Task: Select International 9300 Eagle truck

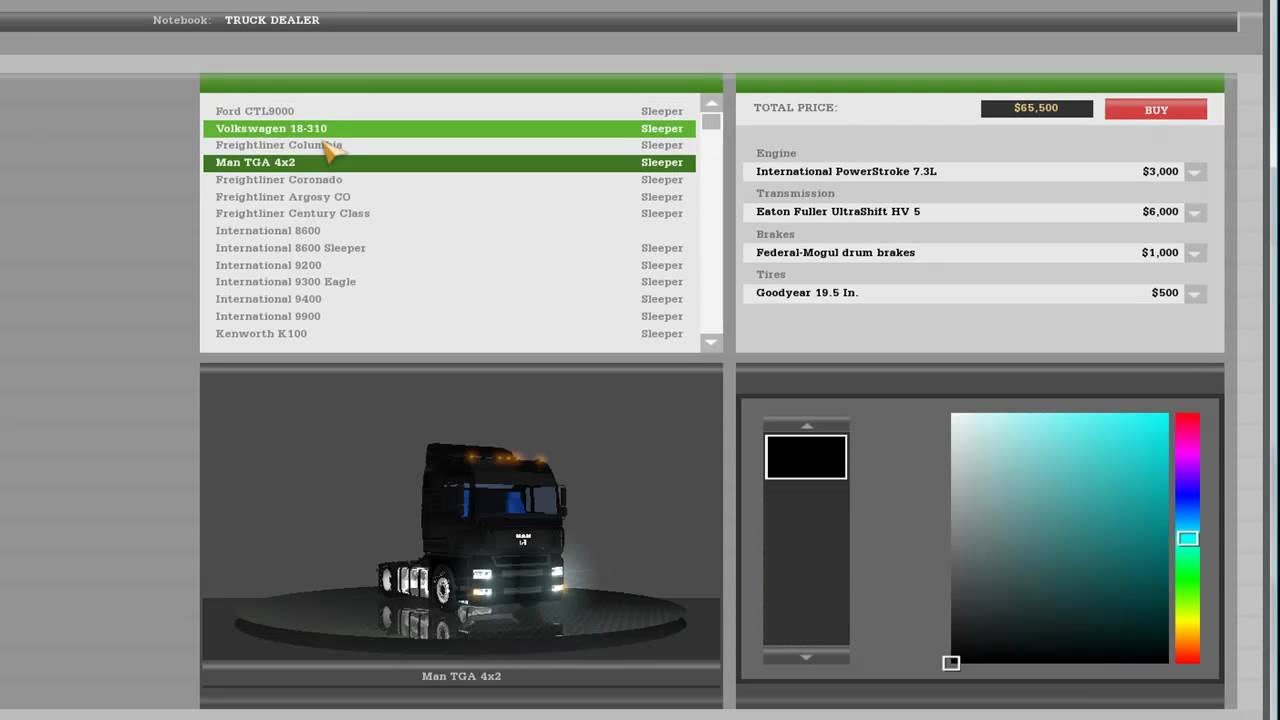Action: pyautogui.click(x=449, y=282)
